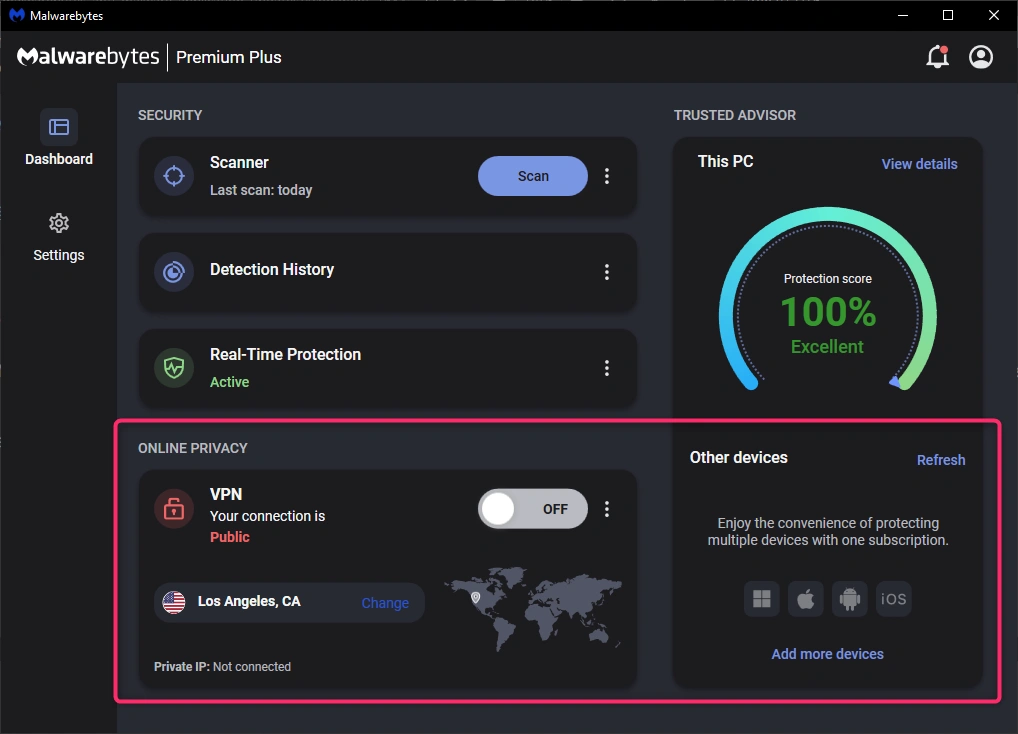This screenshot has width=1018, height=734.
Task: Select the Windows platform device icon
Action: pos(762,599)
